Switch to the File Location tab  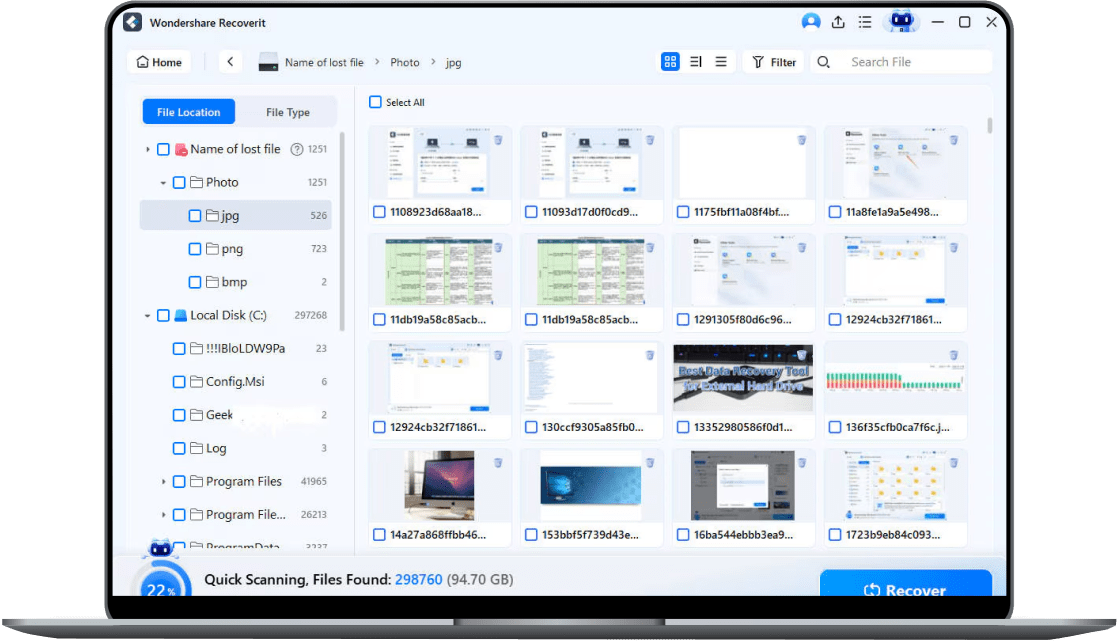tap(189, 112)
